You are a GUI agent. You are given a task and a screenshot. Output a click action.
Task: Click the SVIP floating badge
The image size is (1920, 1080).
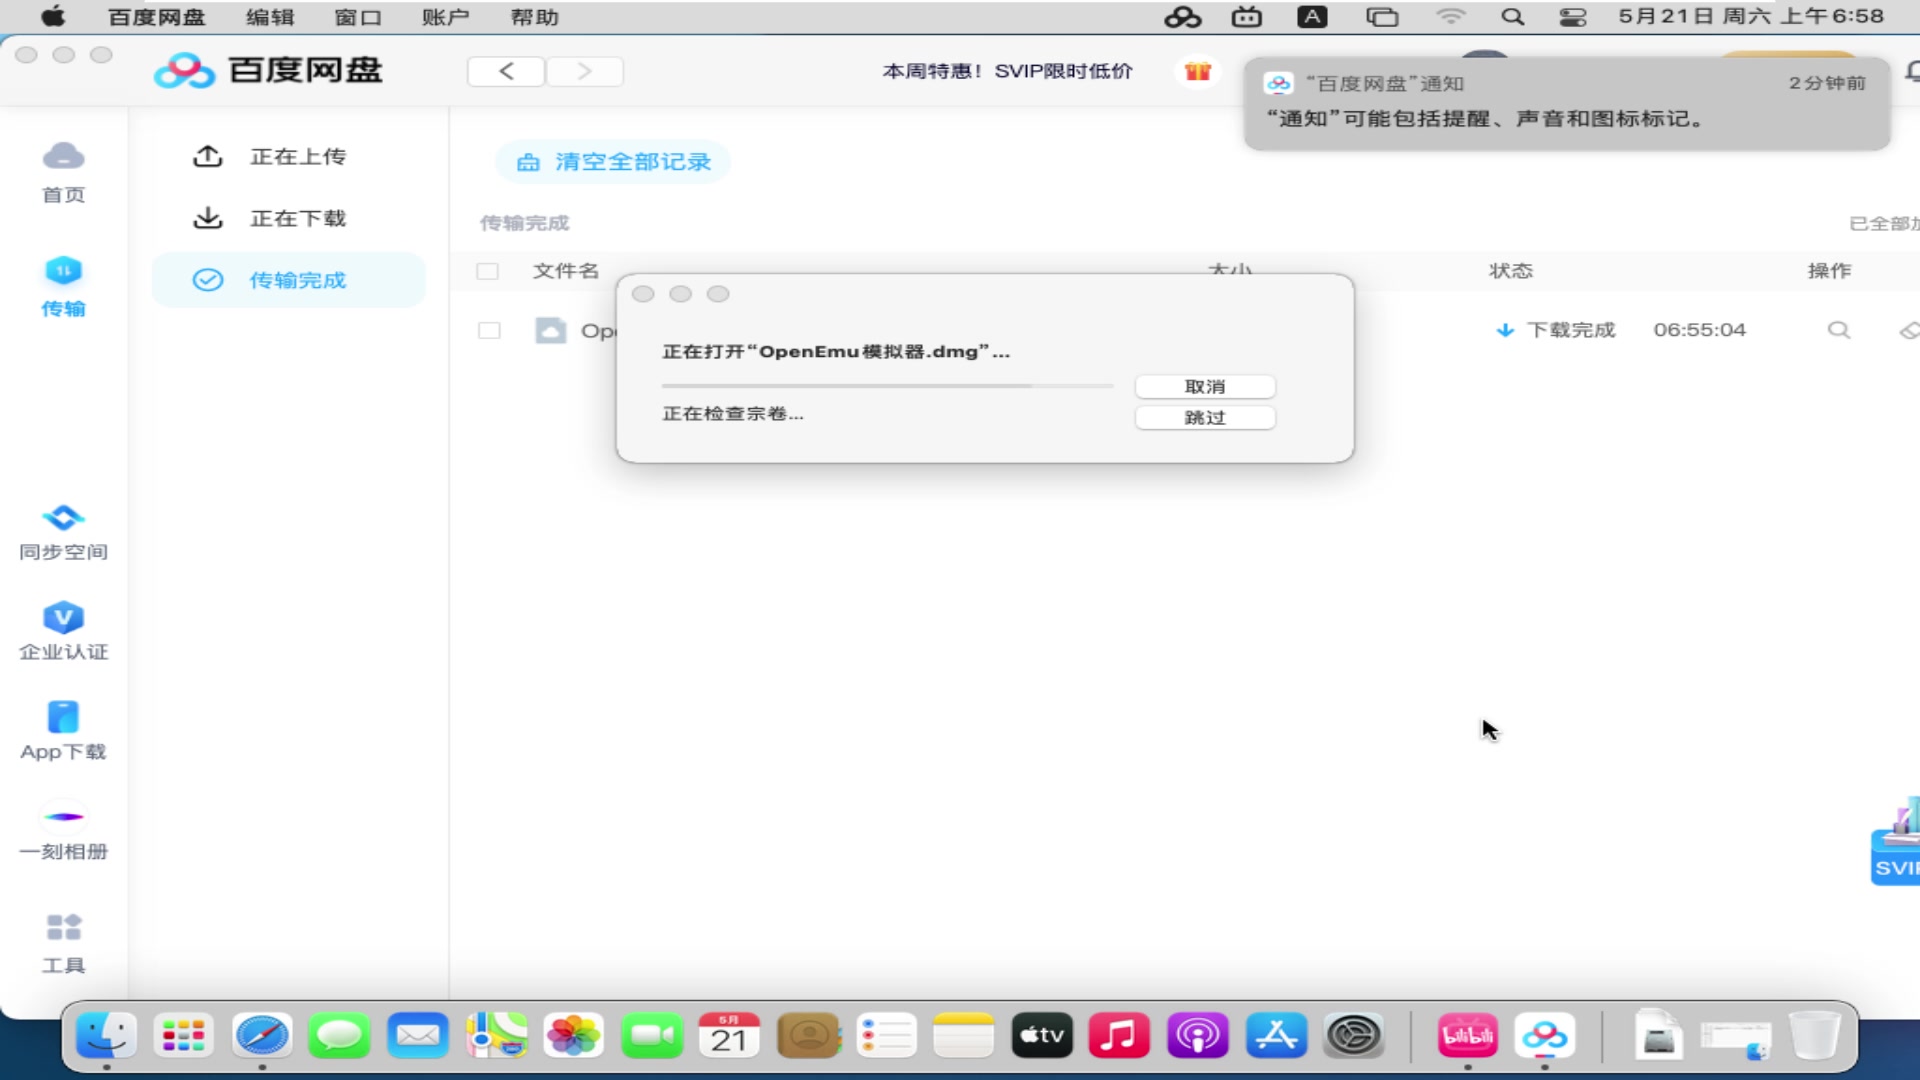(1896, 842)
